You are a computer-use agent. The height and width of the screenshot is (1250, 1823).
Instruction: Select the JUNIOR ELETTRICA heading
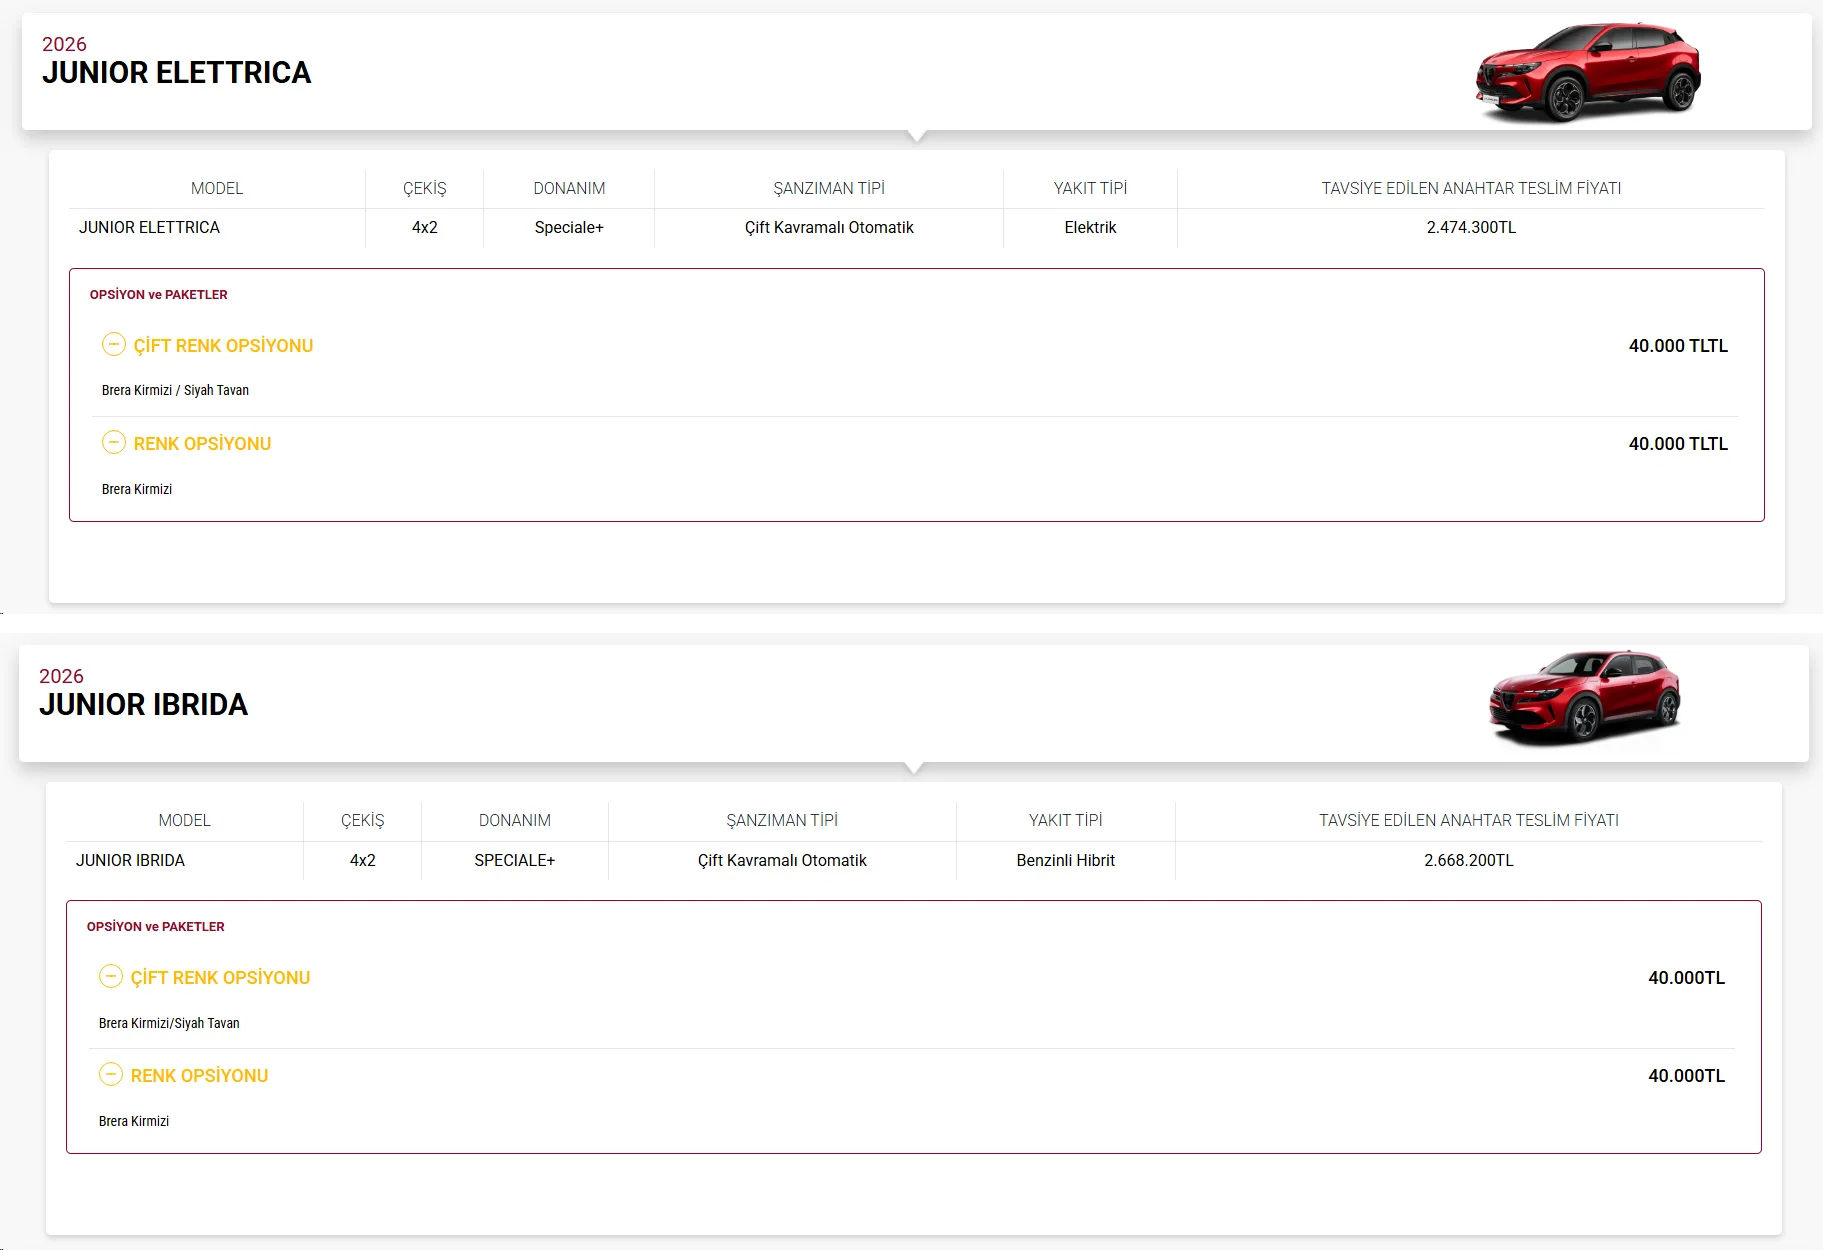176,73
